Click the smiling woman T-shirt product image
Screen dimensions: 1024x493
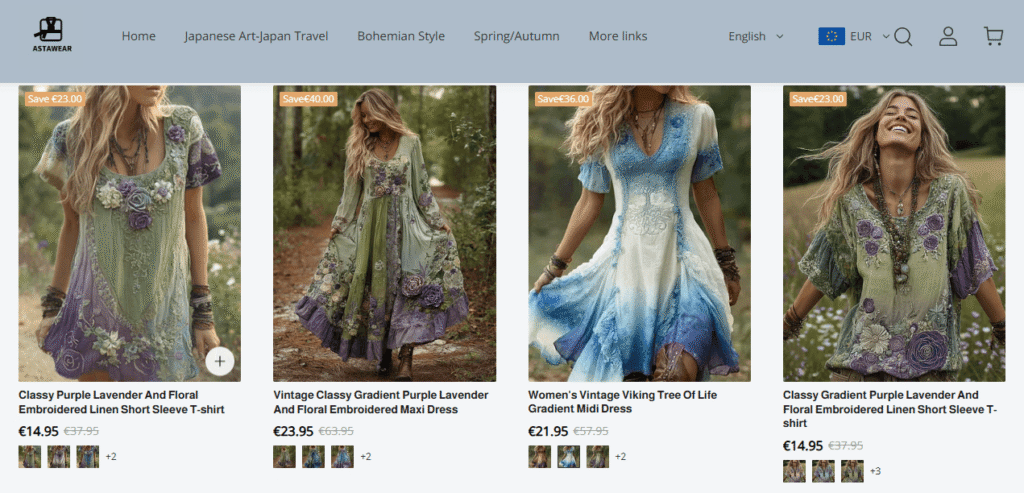(x=894, y=233)
